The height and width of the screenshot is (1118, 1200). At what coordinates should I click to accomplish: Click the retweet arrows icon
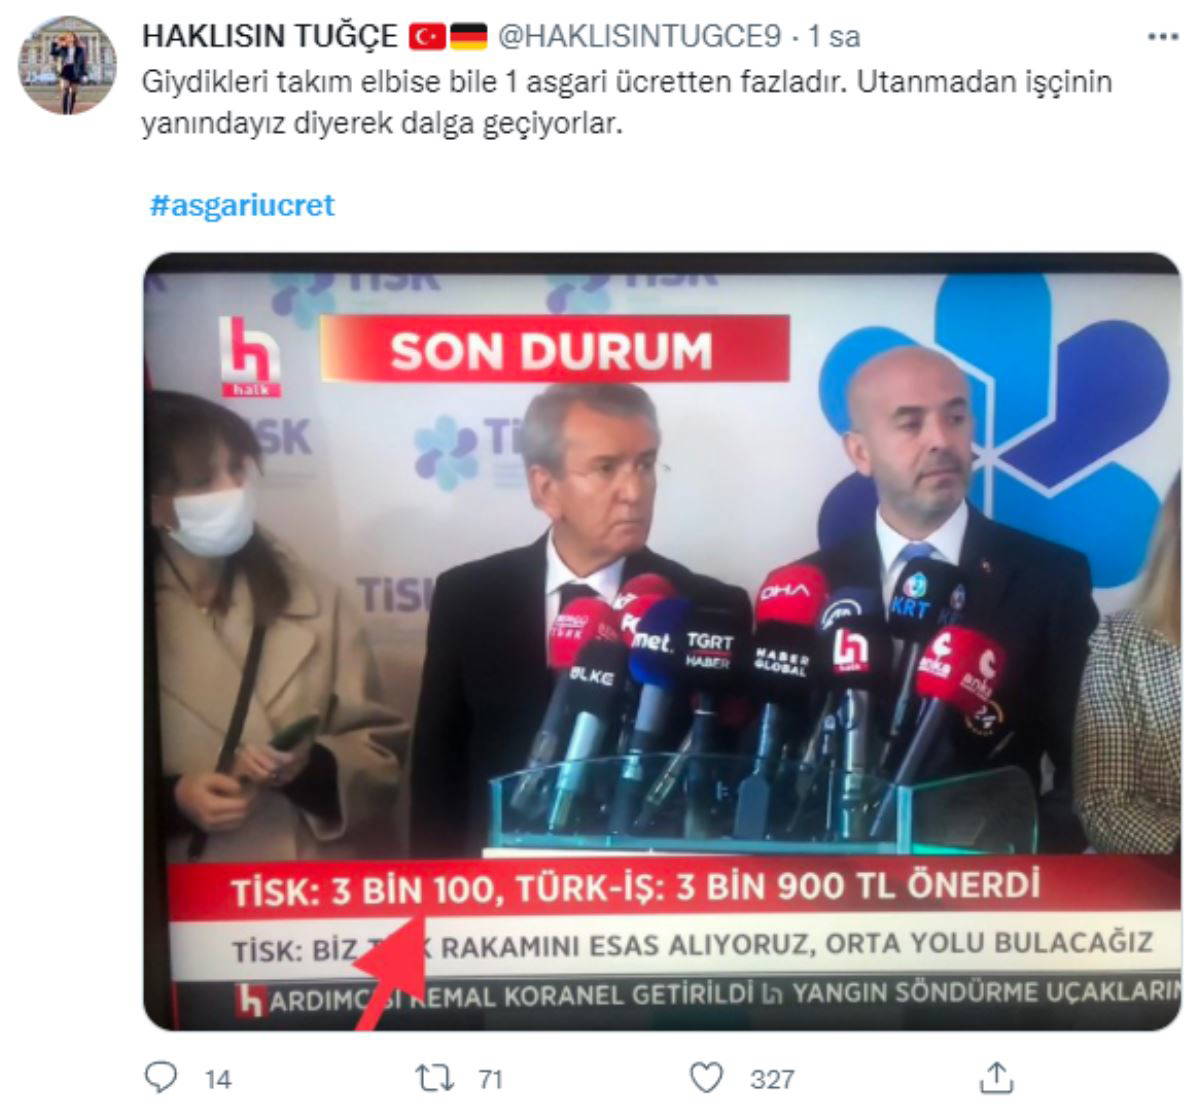[435, 1077]
